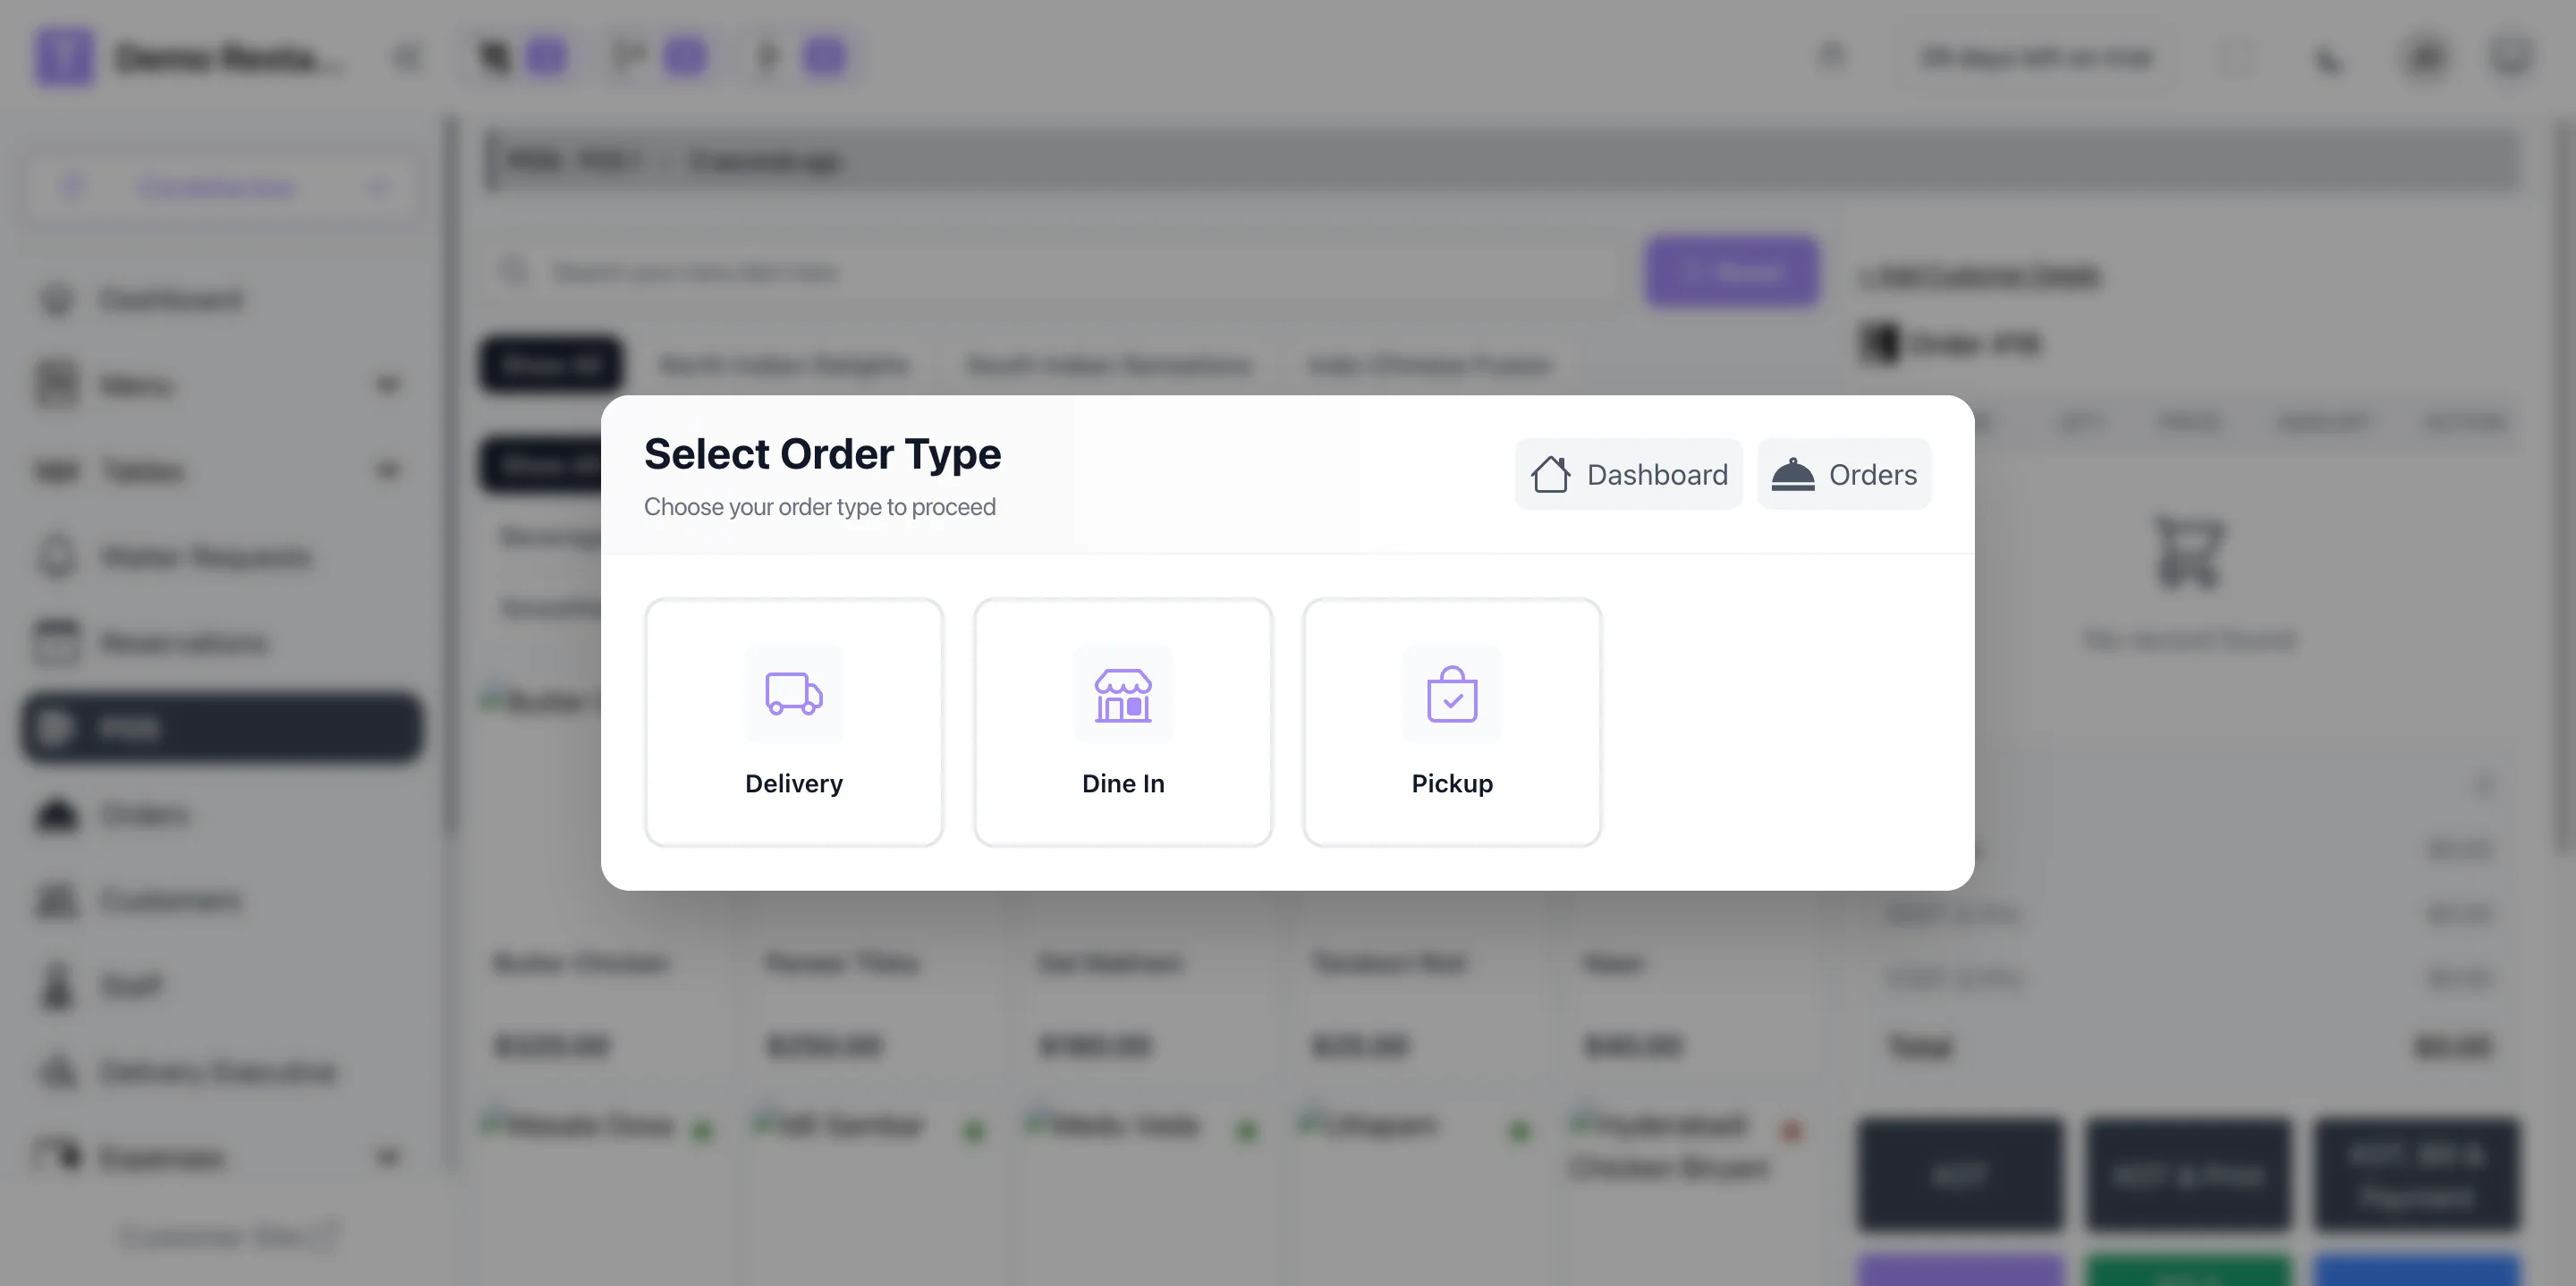Click the Dashboard button in the dialog

tap(1628, 474)
